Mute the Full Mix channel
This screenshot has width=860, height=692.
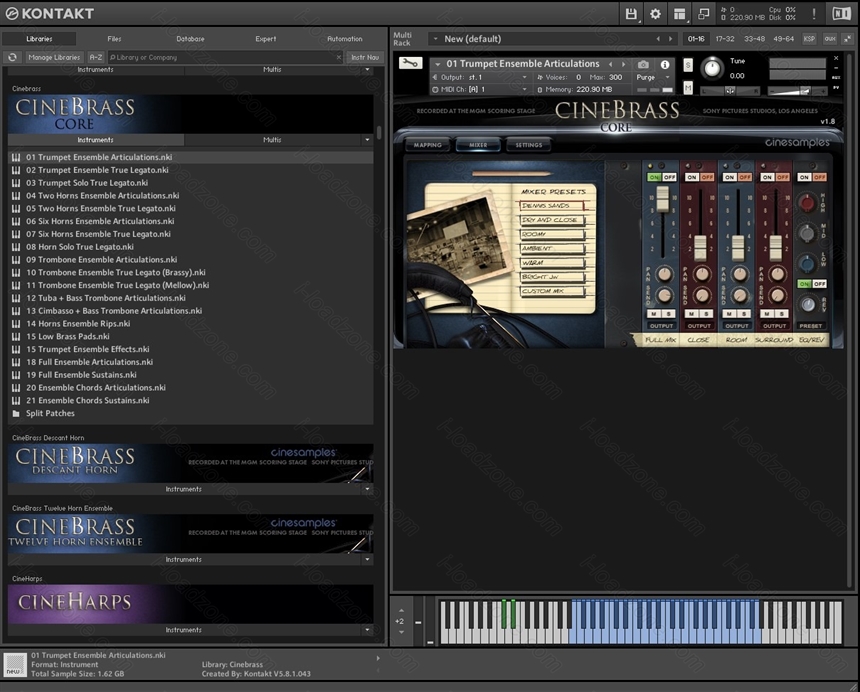pyautogui.click(x=654, y=314)
